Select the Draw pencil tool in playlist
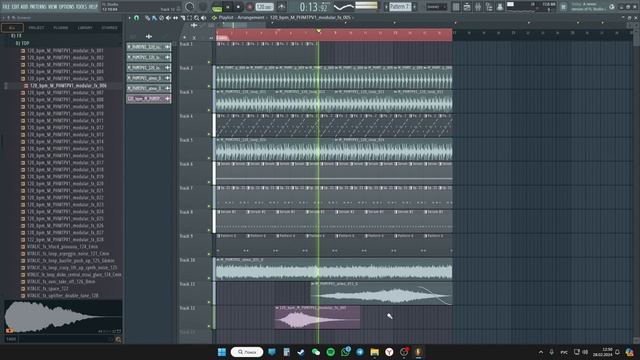The width and height of the screenshot is (640, 360). click(147, 18)
